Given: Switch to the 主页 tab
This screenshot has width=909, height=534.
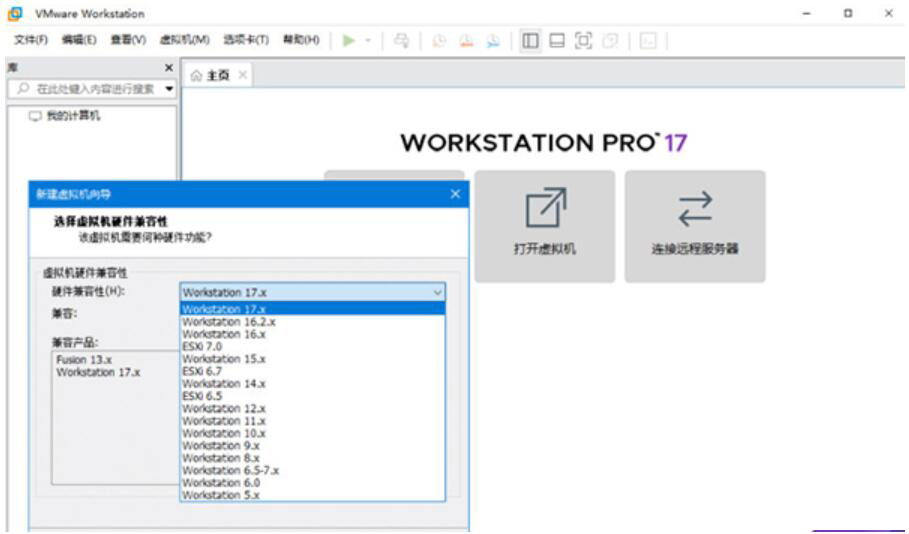Looking at the screenshot, I should point(218,75).
